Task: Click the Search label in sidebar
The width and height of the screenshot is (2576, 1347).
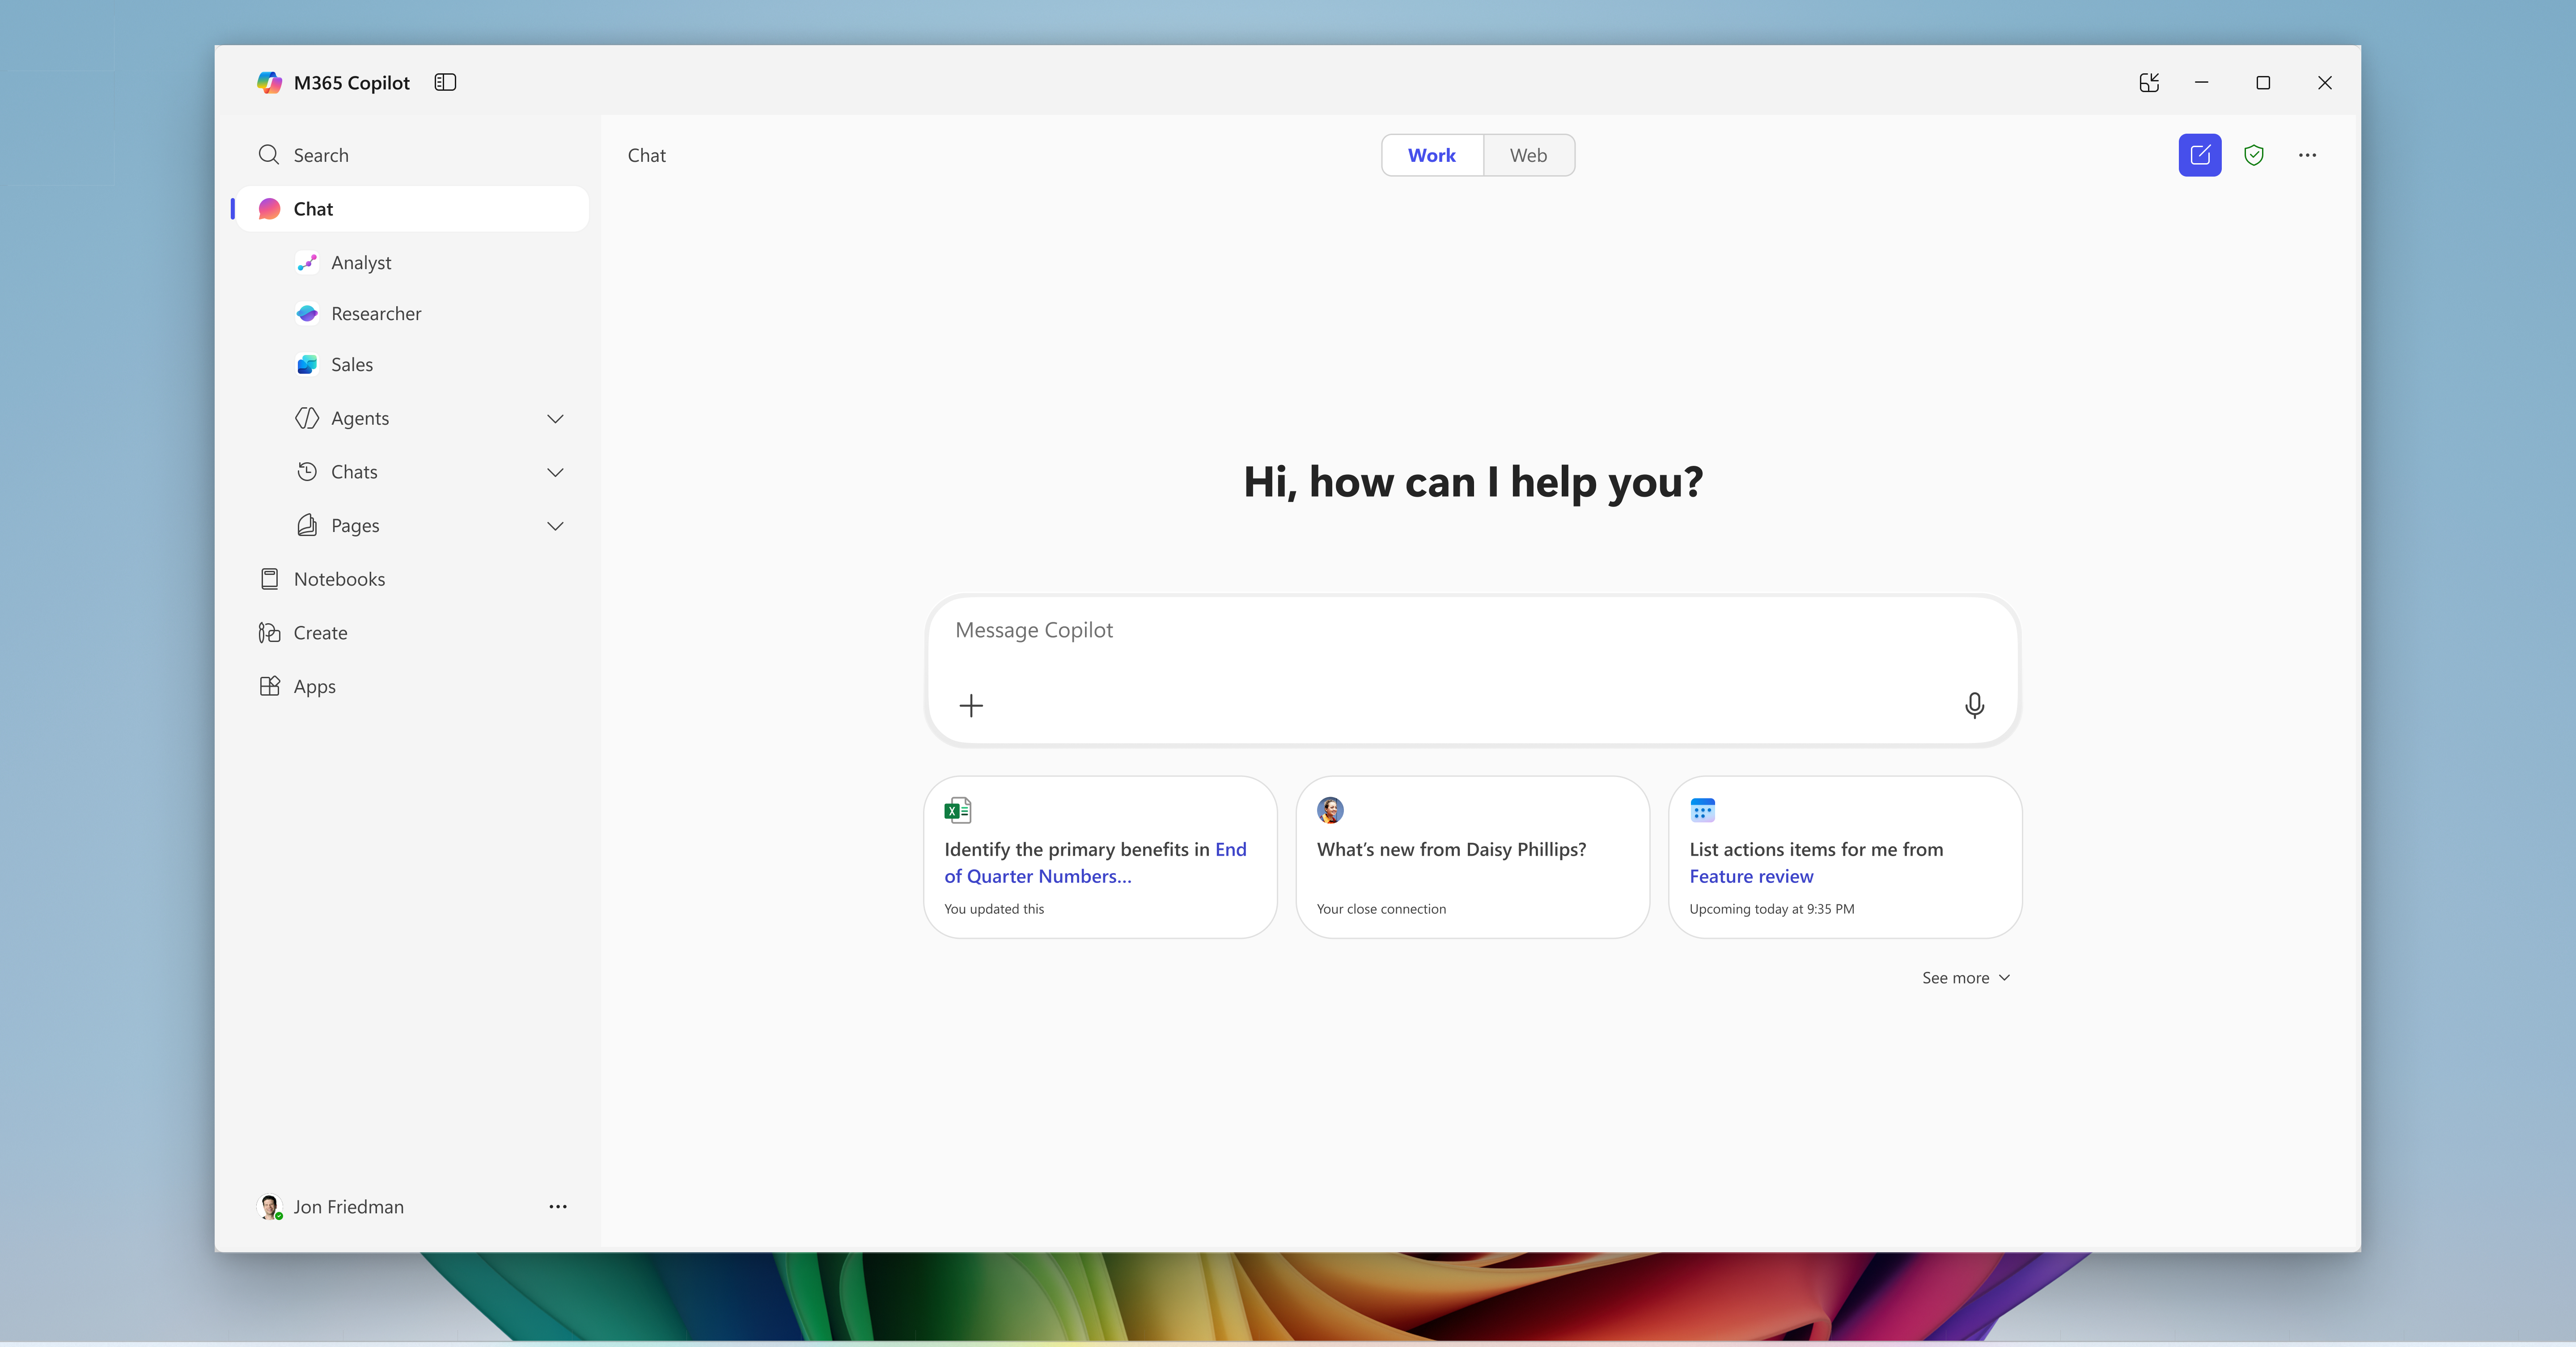Action: (321, 155)
